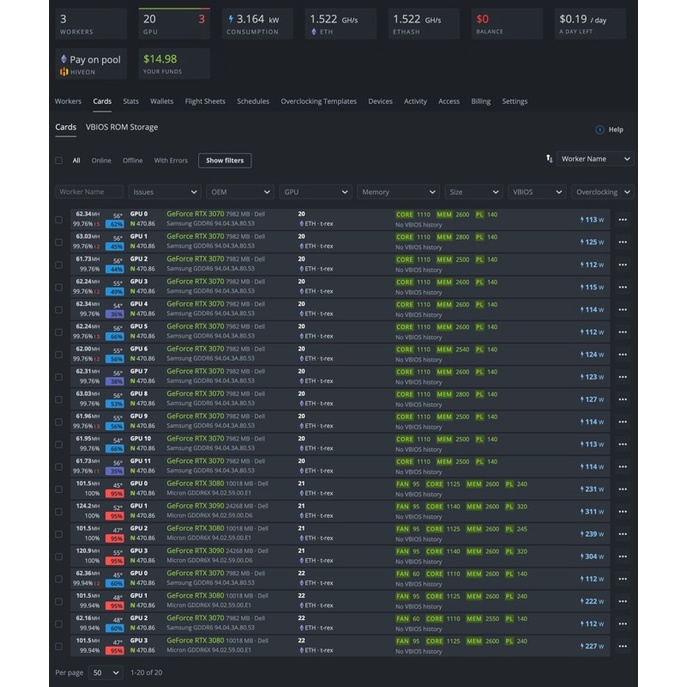Open three-dot menu for the 125 W card

tap(622, 242)
